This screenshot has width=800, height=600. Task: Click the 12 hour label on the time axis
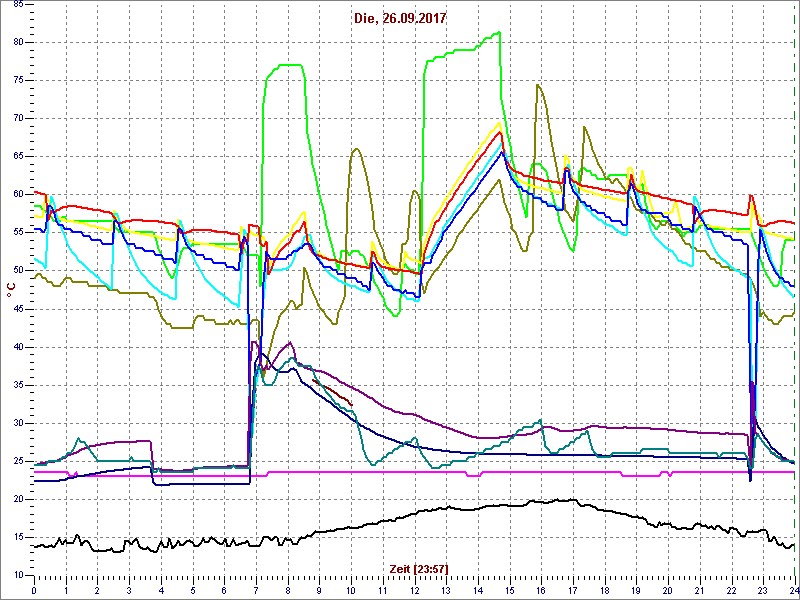point(414,591)
